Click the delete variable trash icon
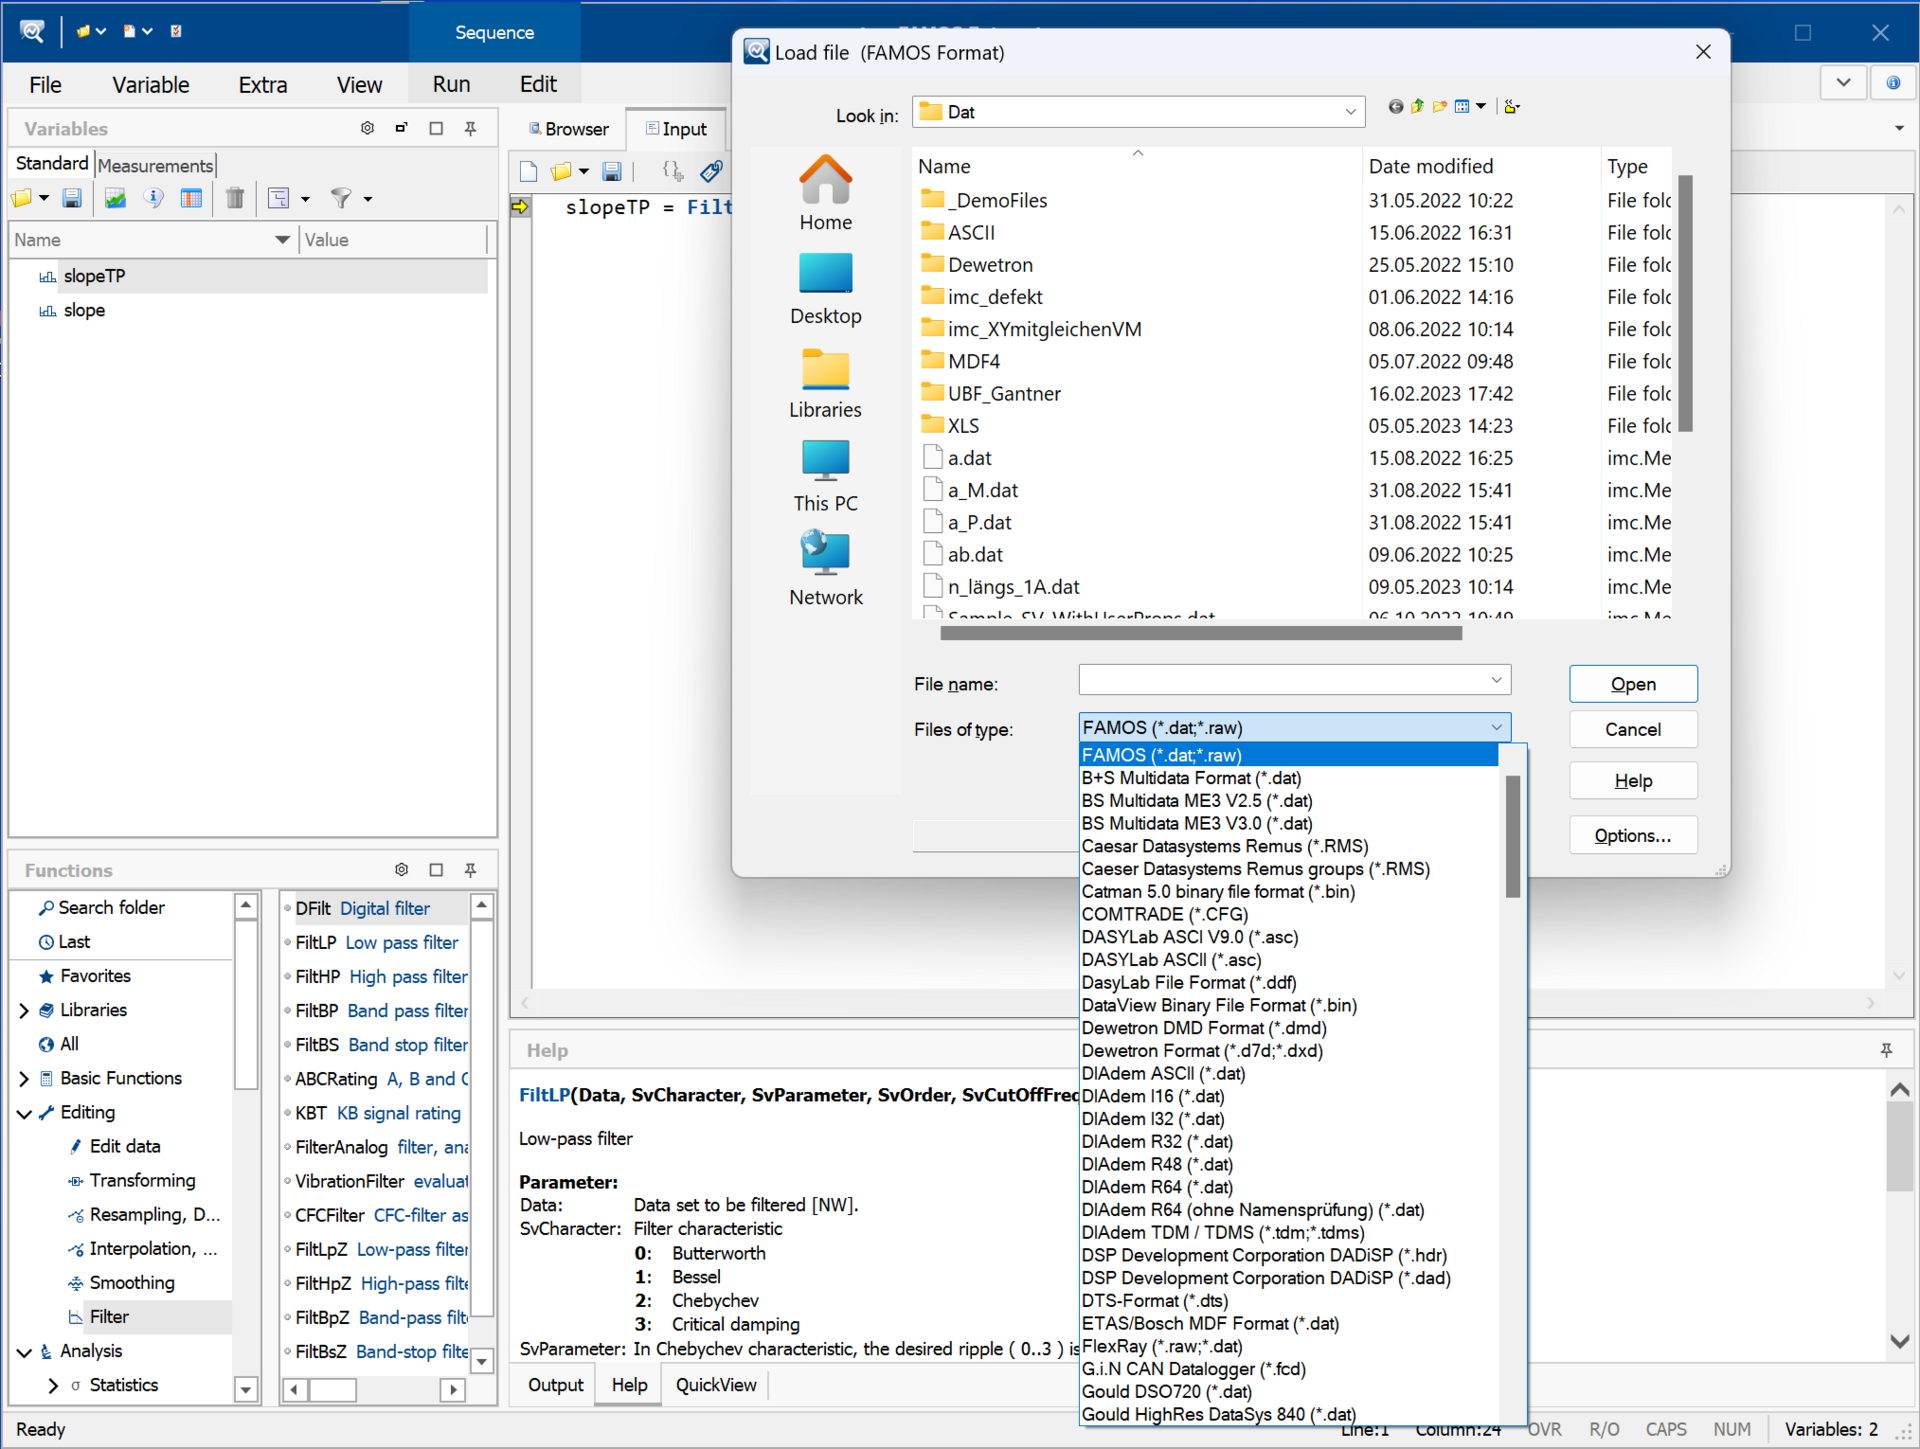This screenshot has height=1449, width=1920. click(x=235, y=199)
